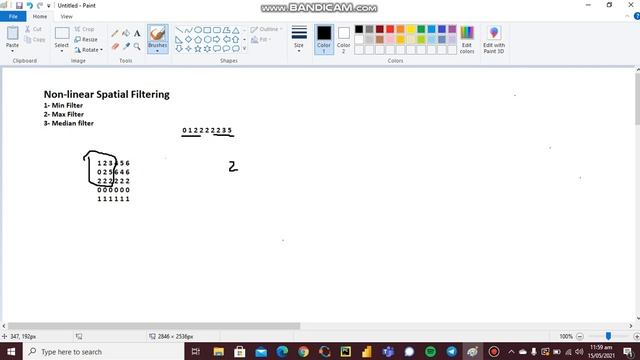
Task: Open Edit colors dialog
Action: coord(467,40)
